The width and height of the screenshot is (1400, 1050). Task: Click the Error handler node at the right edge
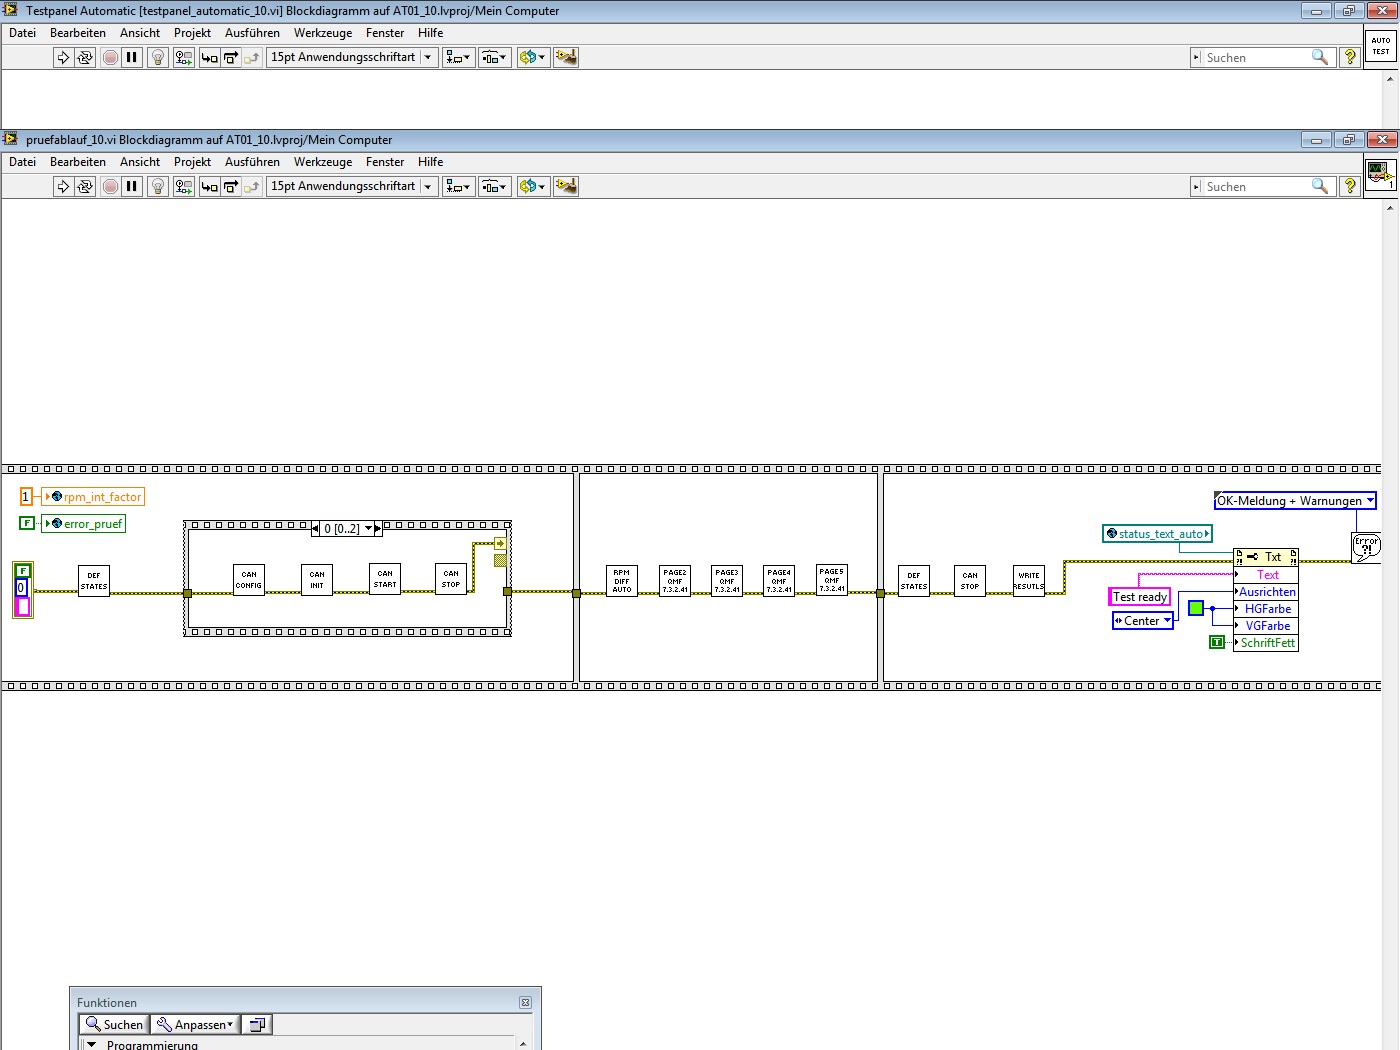(1366, 547)
